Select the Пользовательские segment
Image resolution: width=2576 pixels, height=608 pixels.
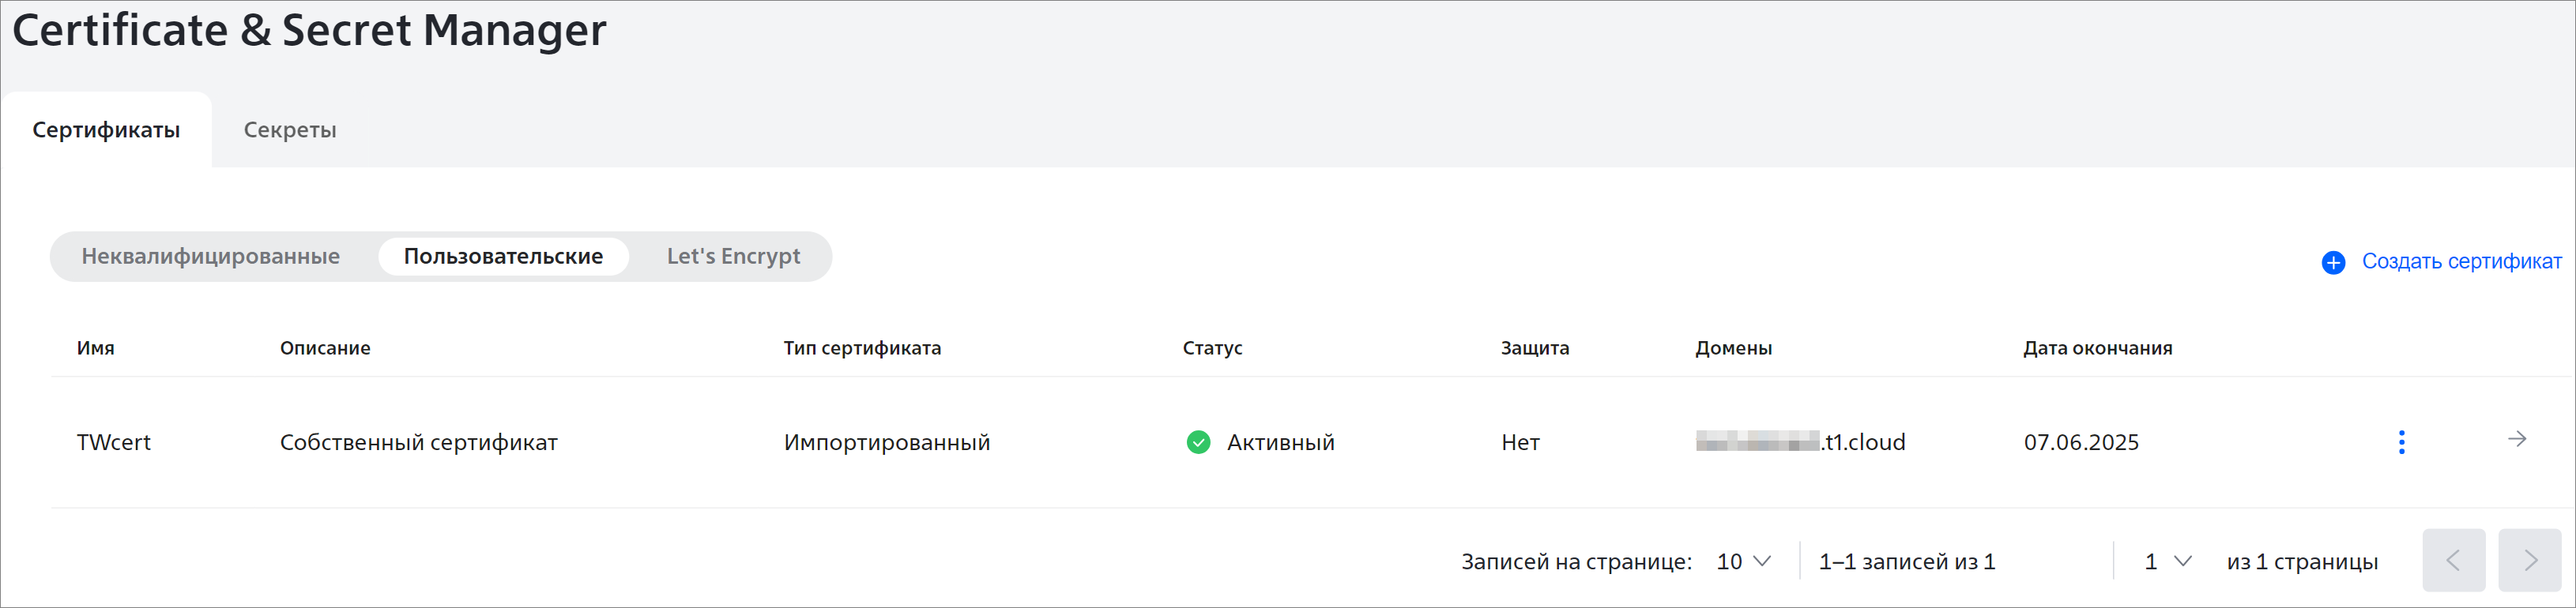click(503, 256)
